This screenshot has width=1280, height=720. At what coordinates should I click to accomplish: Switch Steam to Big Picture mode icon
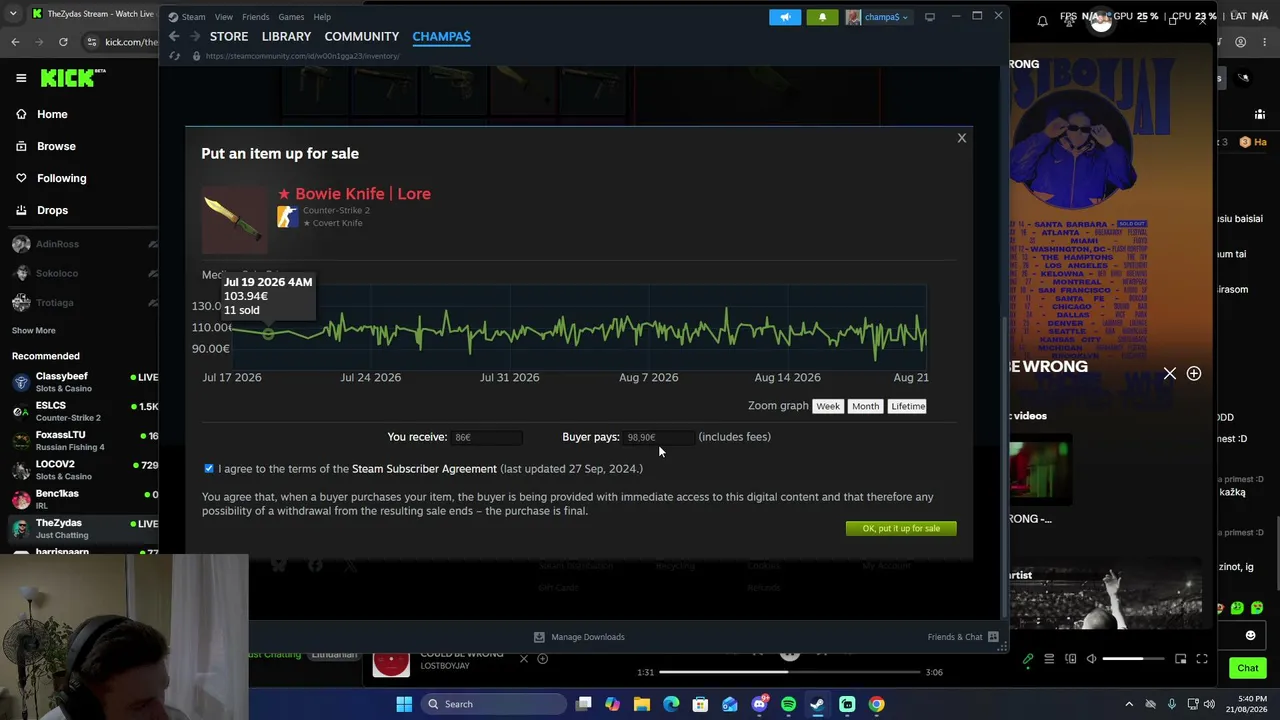pos(930,16)
